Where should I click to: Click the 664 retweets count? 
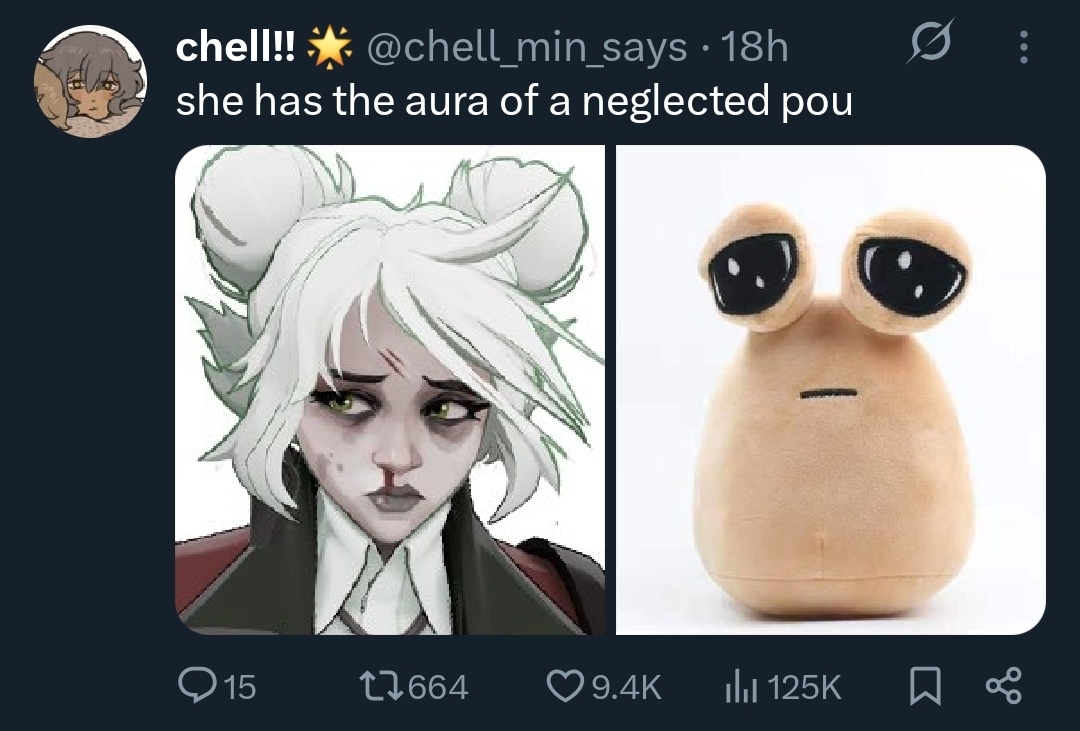[439, 687]
